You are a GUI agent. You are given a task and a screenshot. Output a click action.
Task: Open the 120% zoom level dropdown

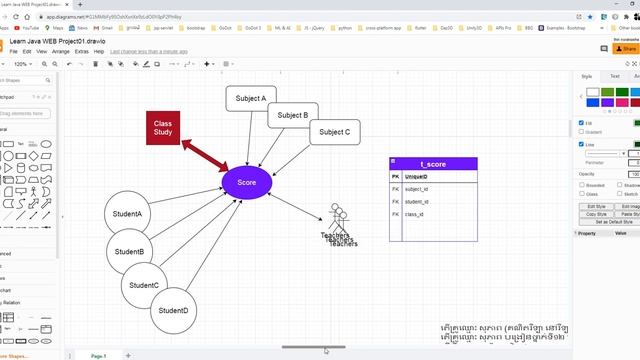click(23, 64)
